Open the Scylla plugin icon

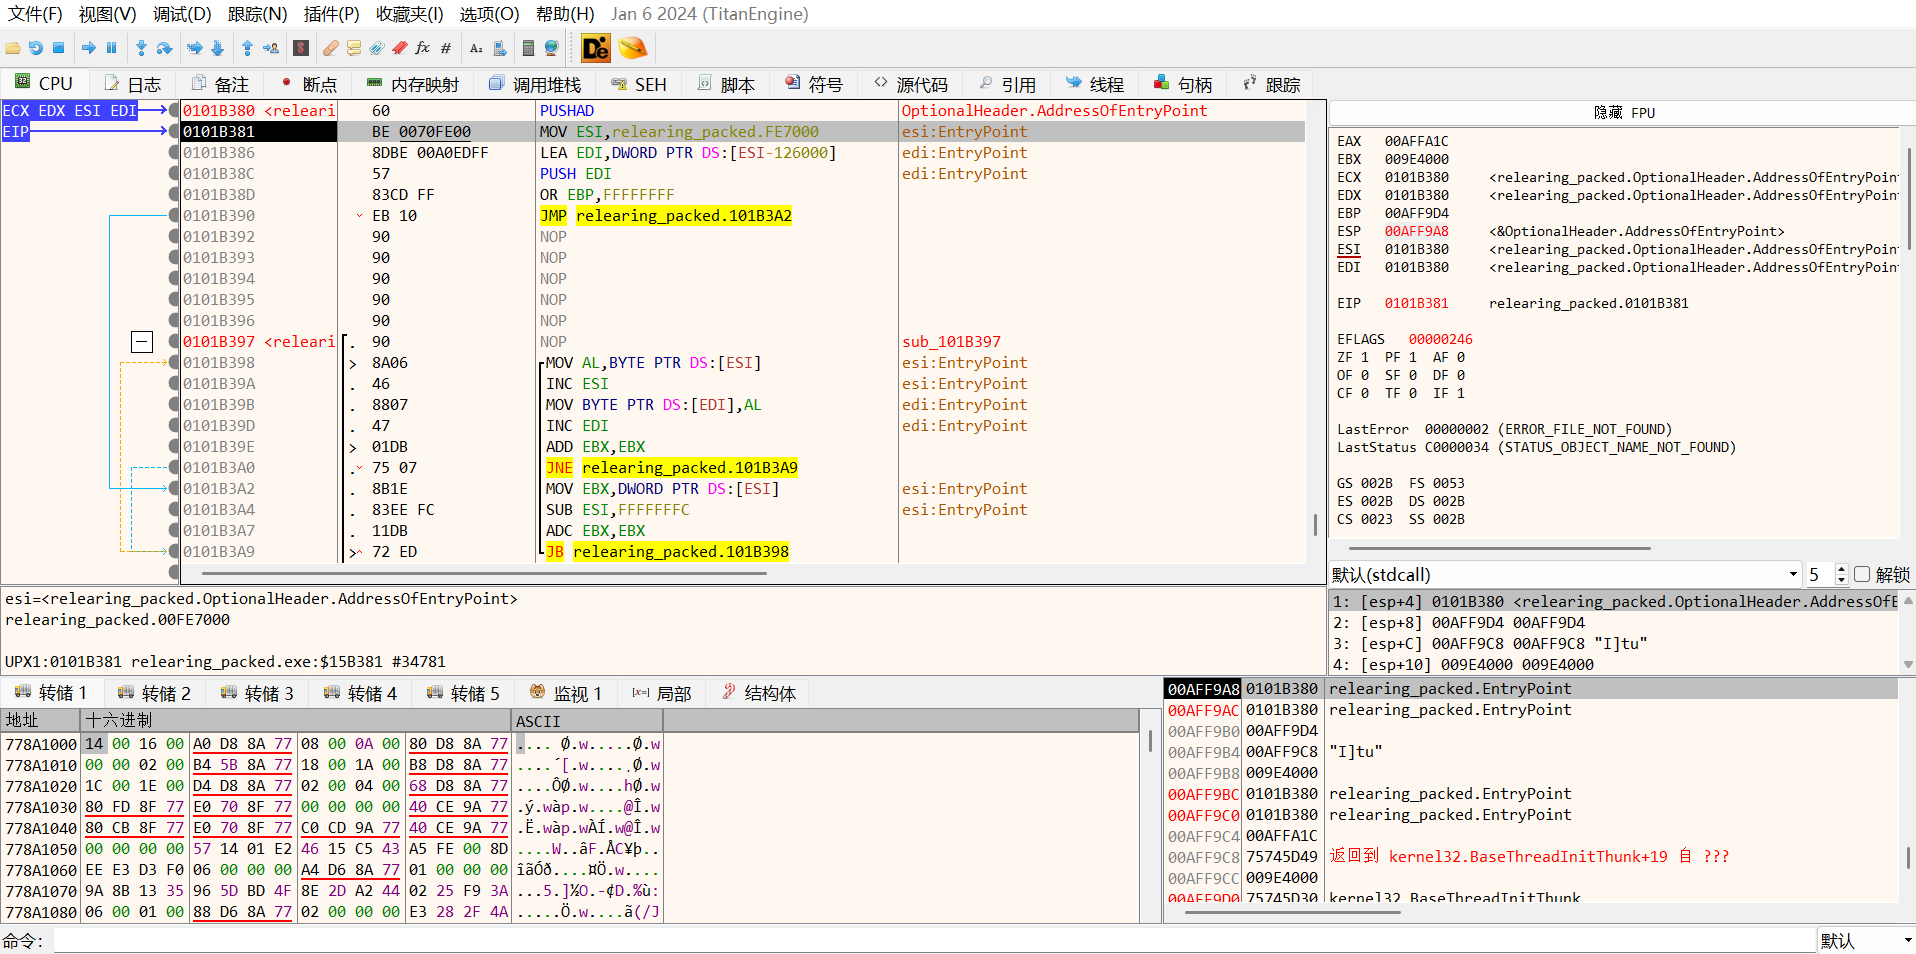[301, 48]
